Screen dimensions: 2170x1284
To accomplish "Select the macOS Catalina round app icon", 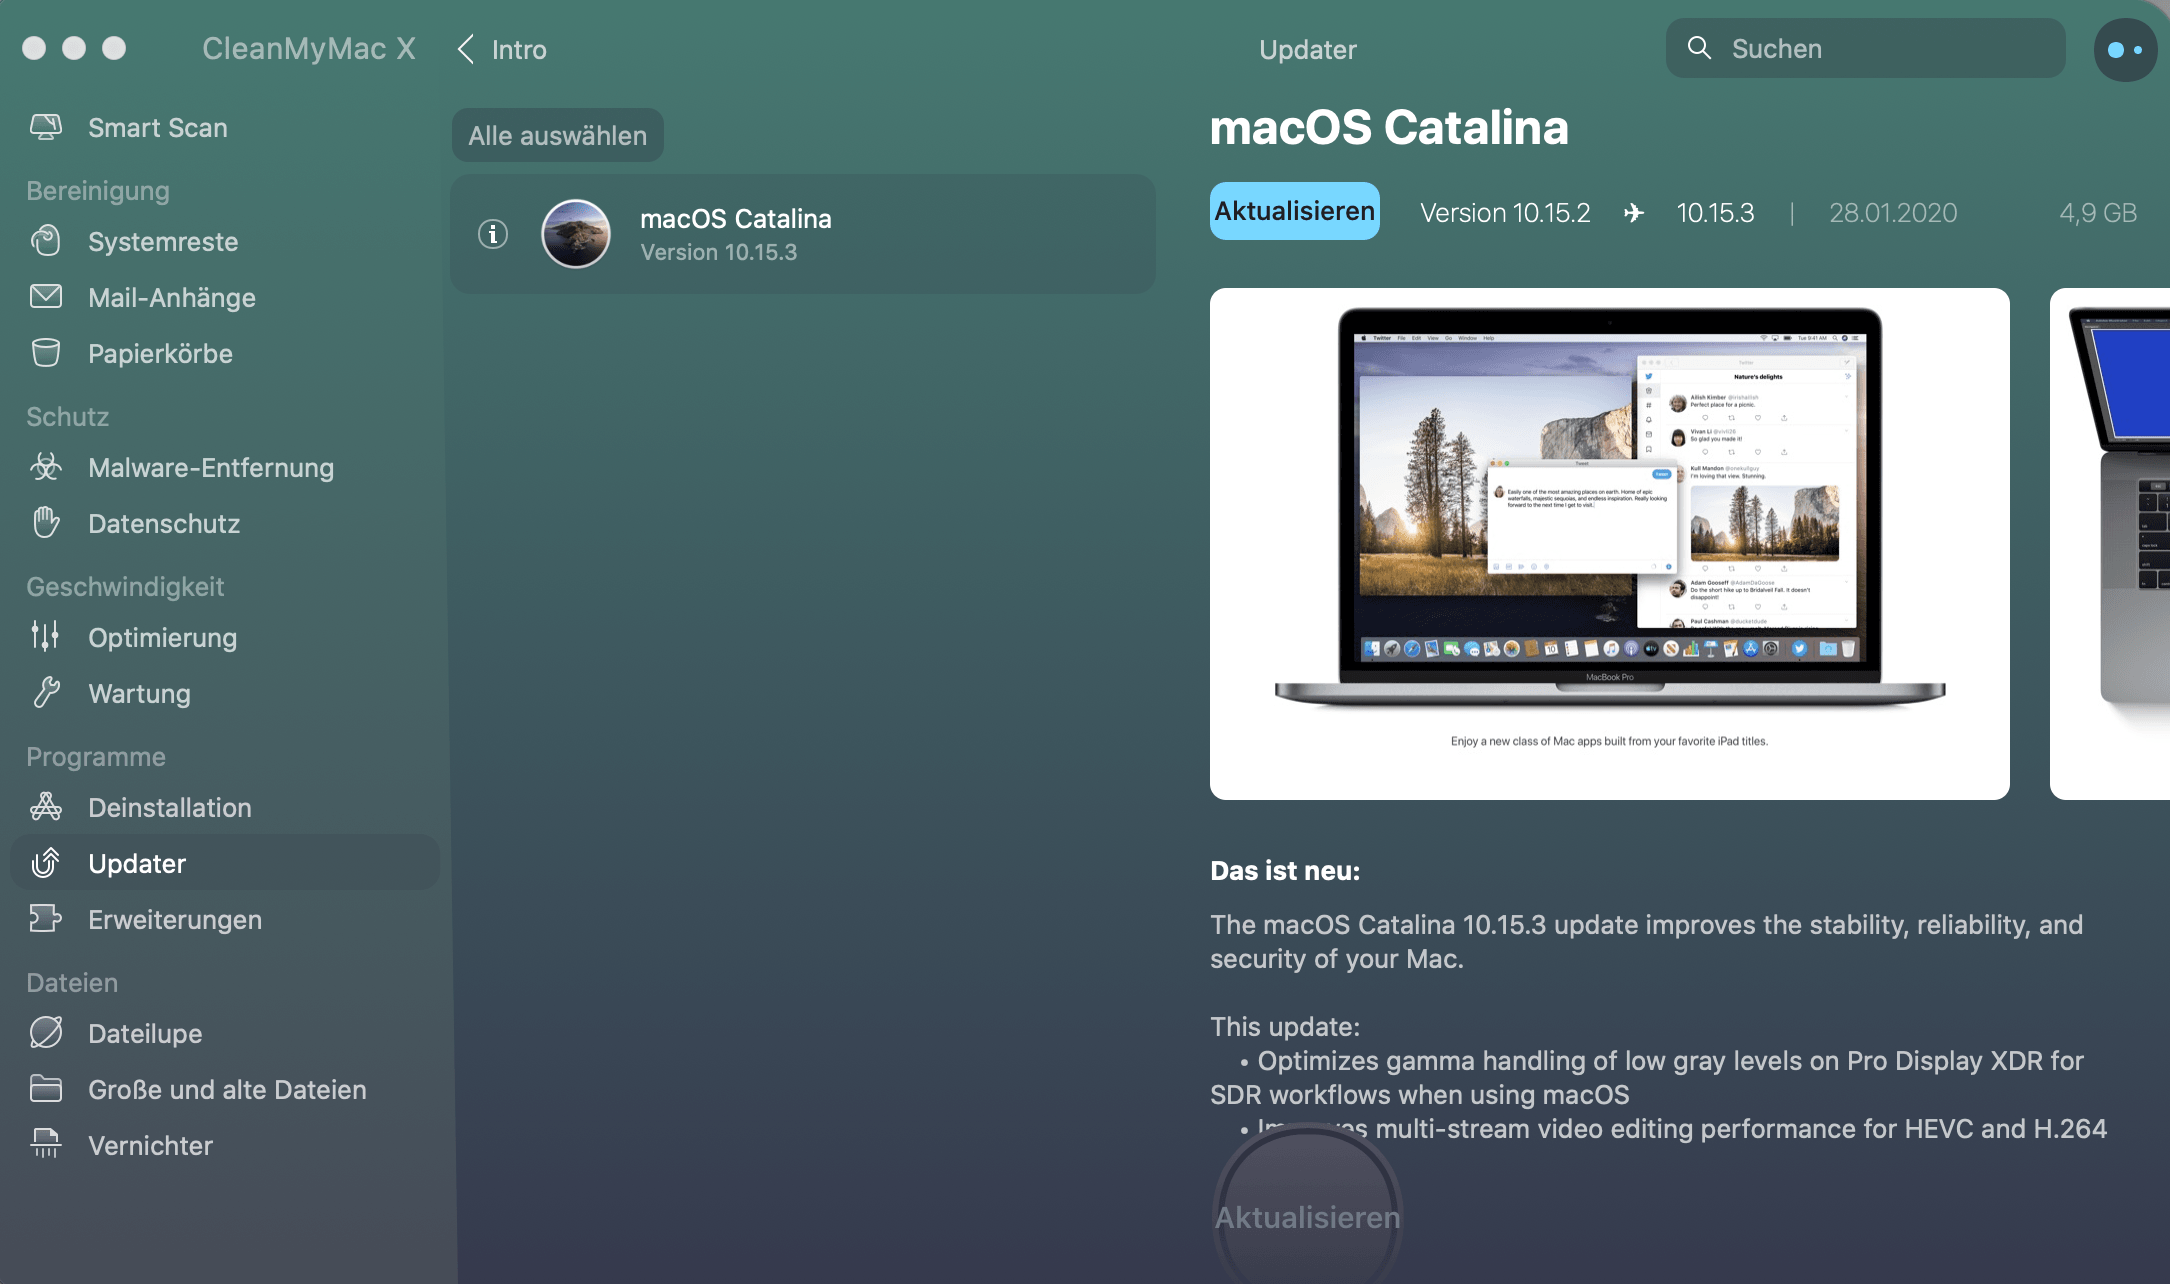I will click(x=576, y=234).
